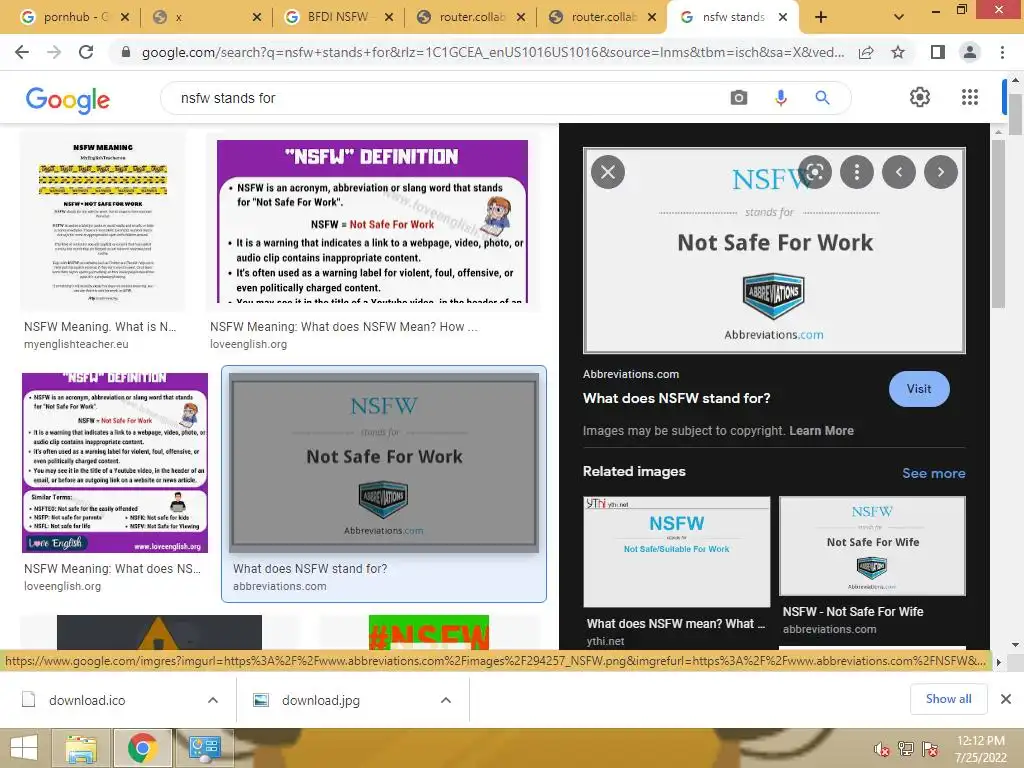This screenshot has width=1024, height=768.
Task: Click Show all downloads
Action: (948, 699)
